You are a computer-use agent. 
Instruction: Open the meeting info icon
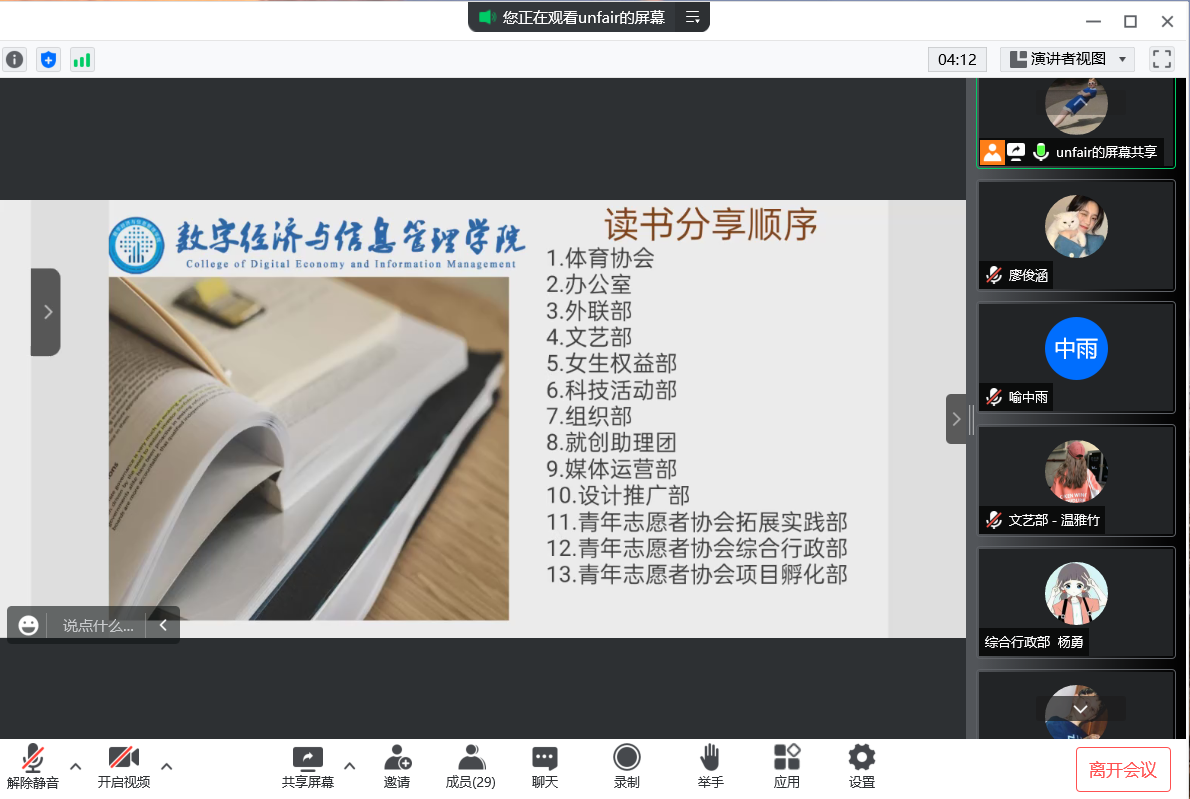(15, 59)
